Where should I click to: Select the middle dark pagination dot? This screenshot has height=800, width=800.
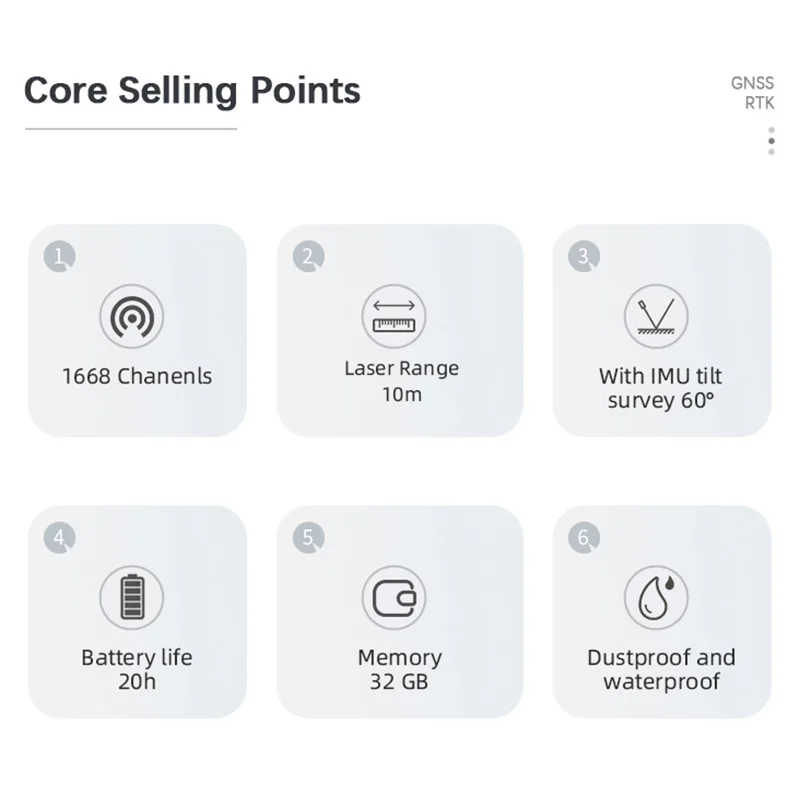coord(771,141)
